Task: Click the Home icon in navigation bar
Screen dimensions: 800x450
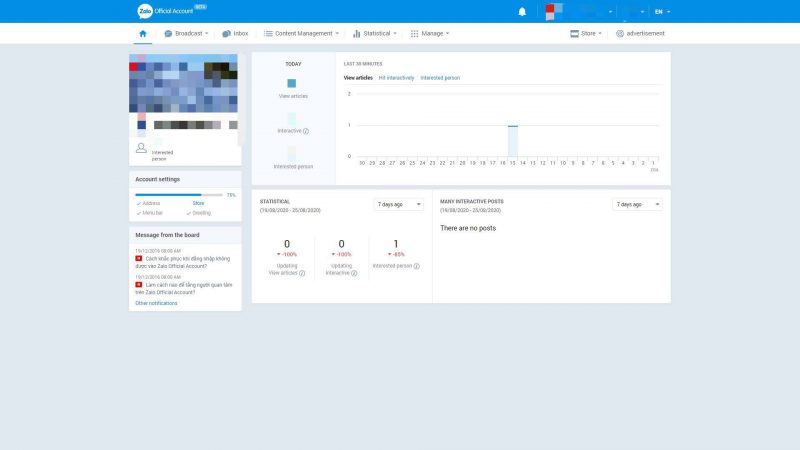Action: pyautogui.click(x=143, y=33)
